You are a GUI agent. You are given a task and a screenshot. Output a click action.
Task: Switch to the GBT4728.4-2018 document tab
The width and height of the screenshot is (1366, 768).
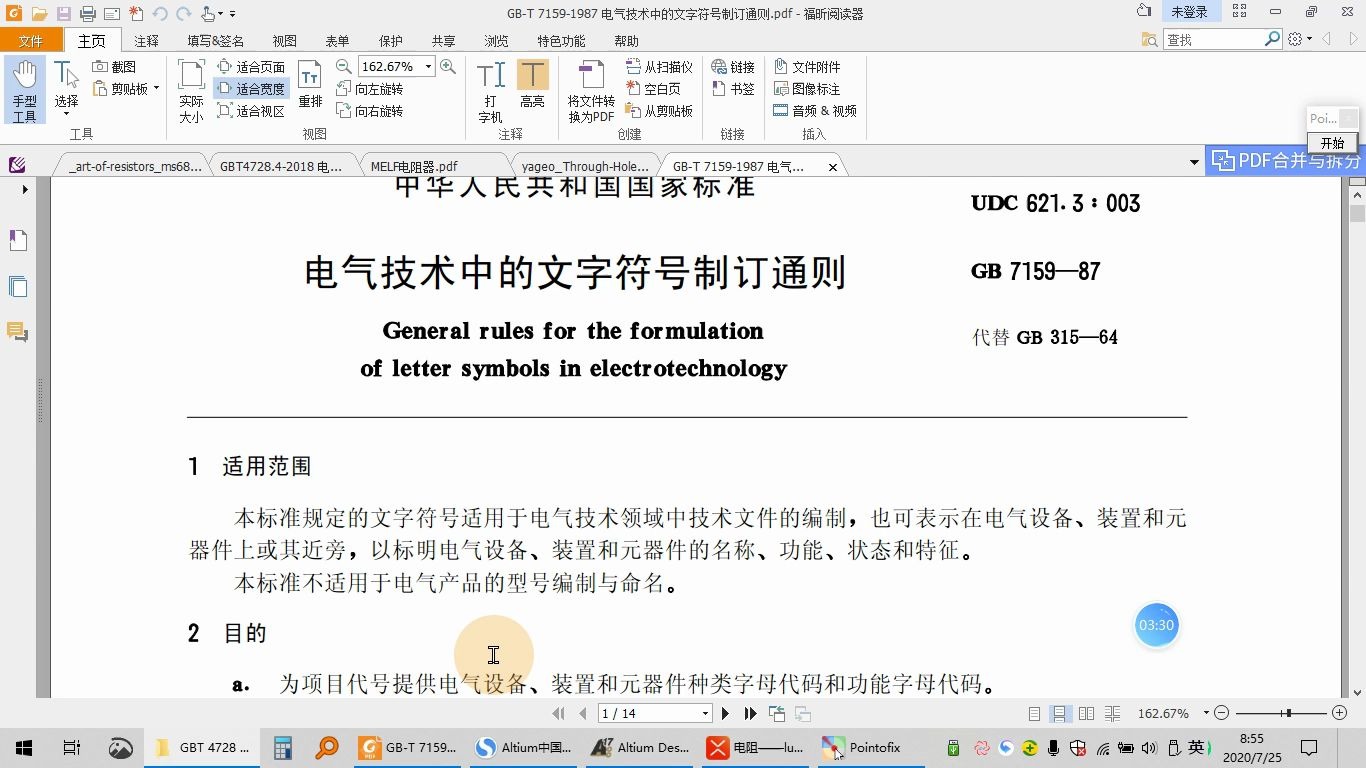point(281,166)
